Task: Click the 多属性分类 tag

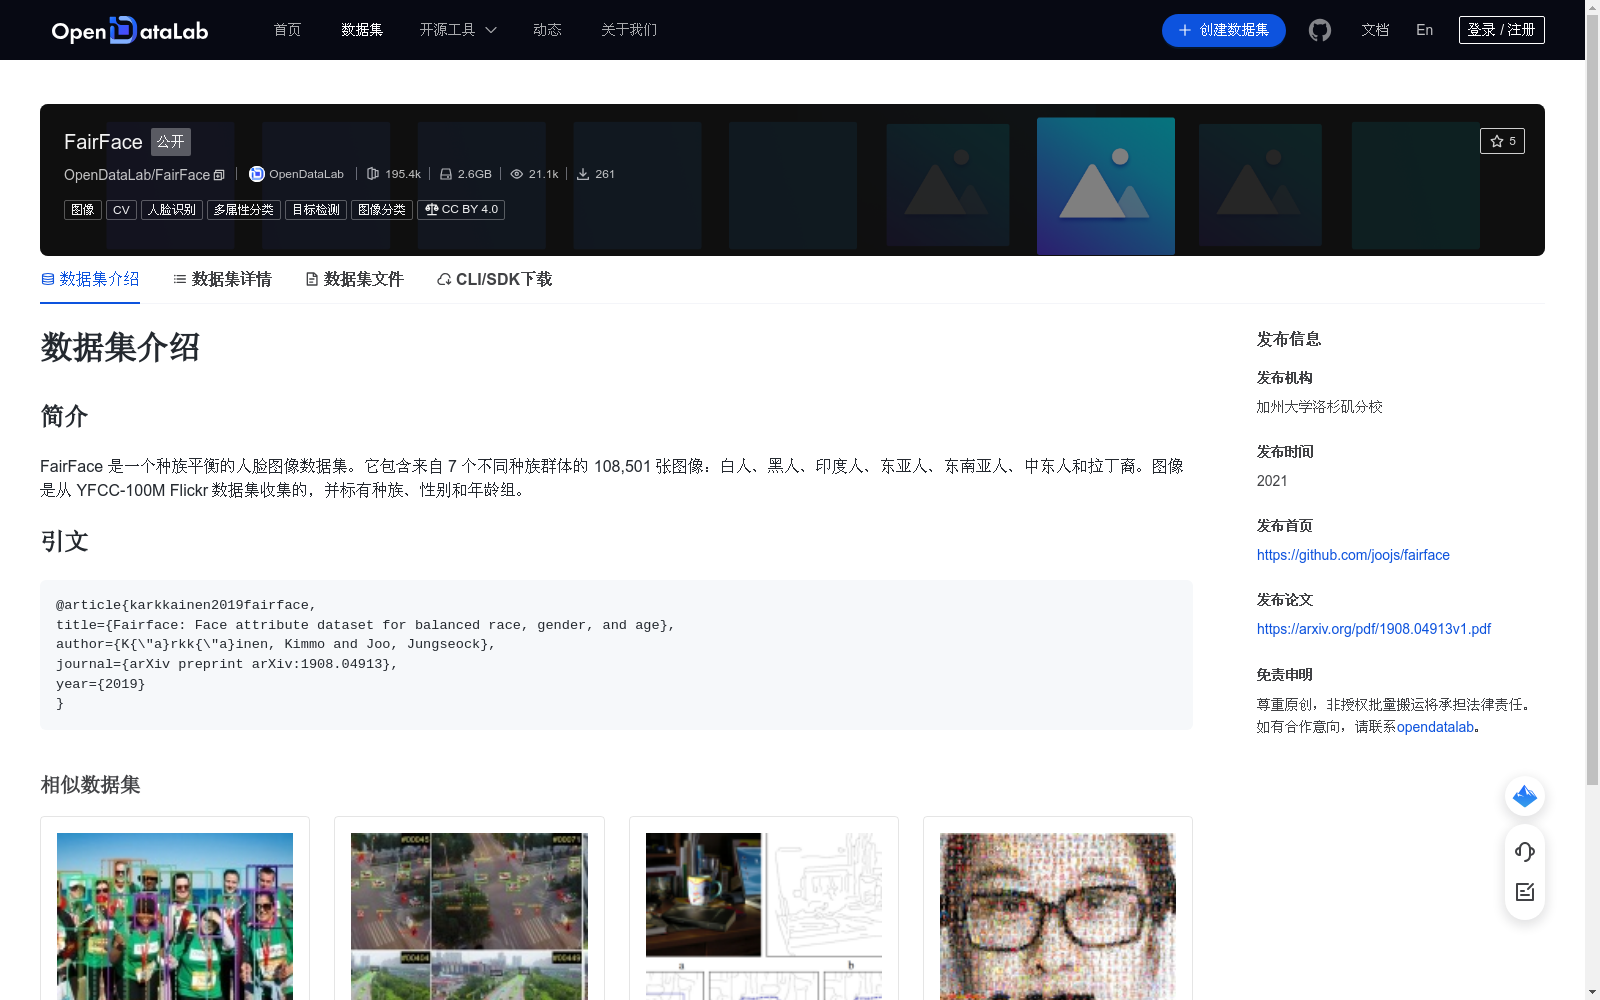Action: pyautogui.click(x=244, y=210)
